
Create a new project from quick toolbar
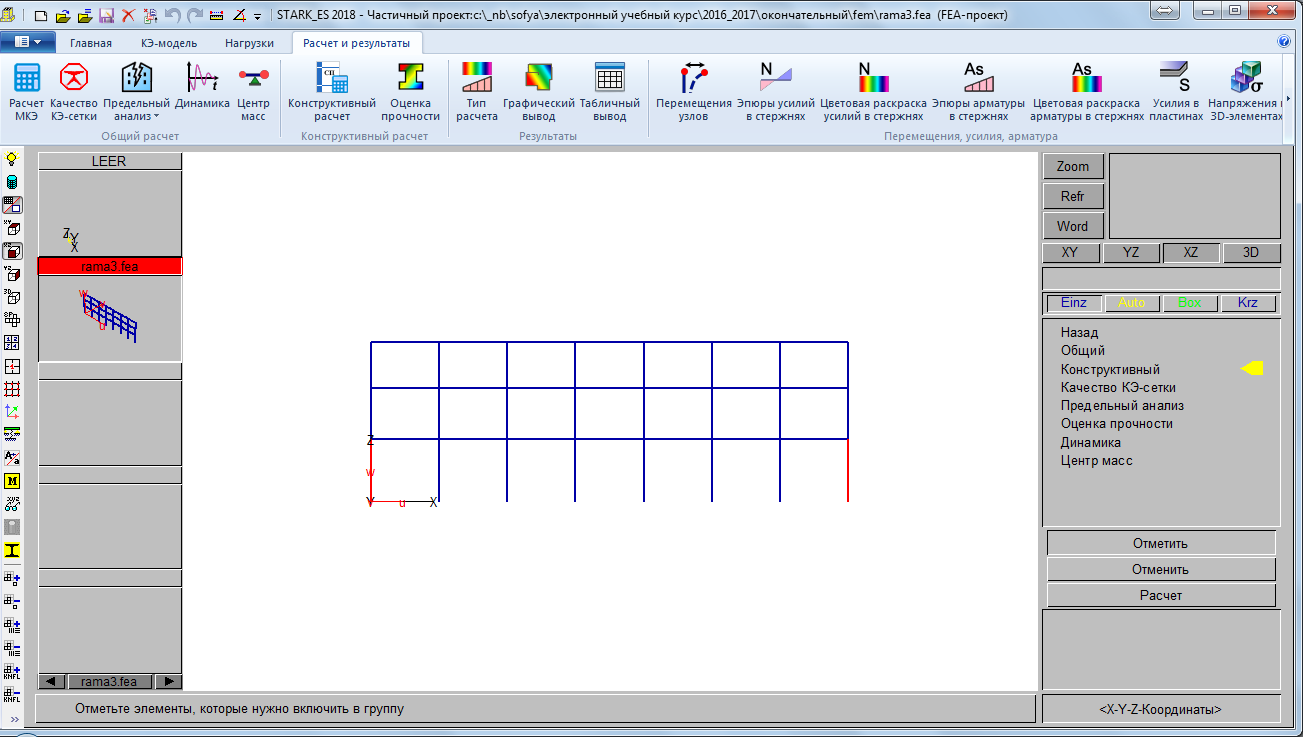(41, 16)
